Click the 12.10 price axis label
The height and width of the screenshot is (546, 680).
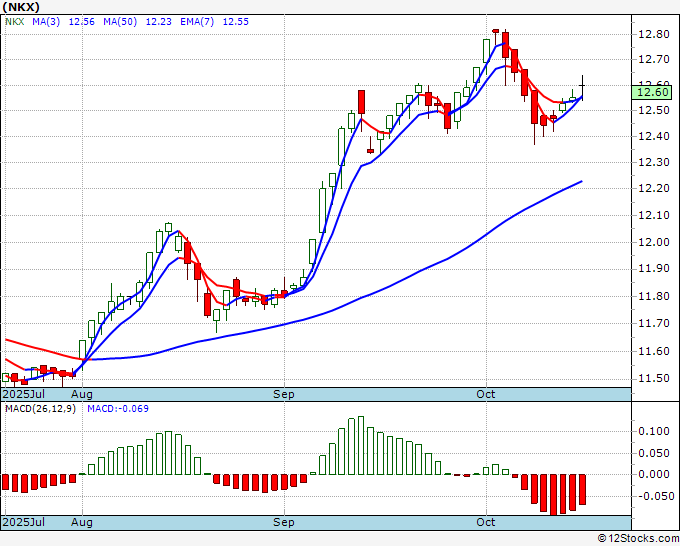tap(654, 215)
